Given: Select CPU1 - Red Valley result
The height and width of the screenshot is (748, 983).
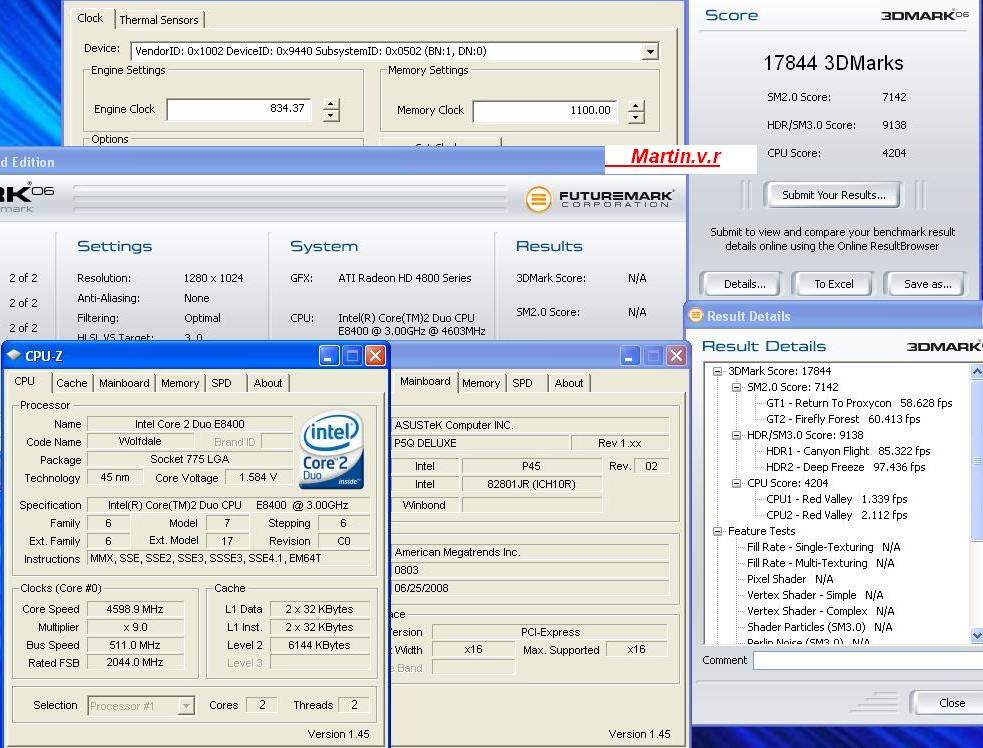Looking at the screenshot, I should tap(836, 499).
